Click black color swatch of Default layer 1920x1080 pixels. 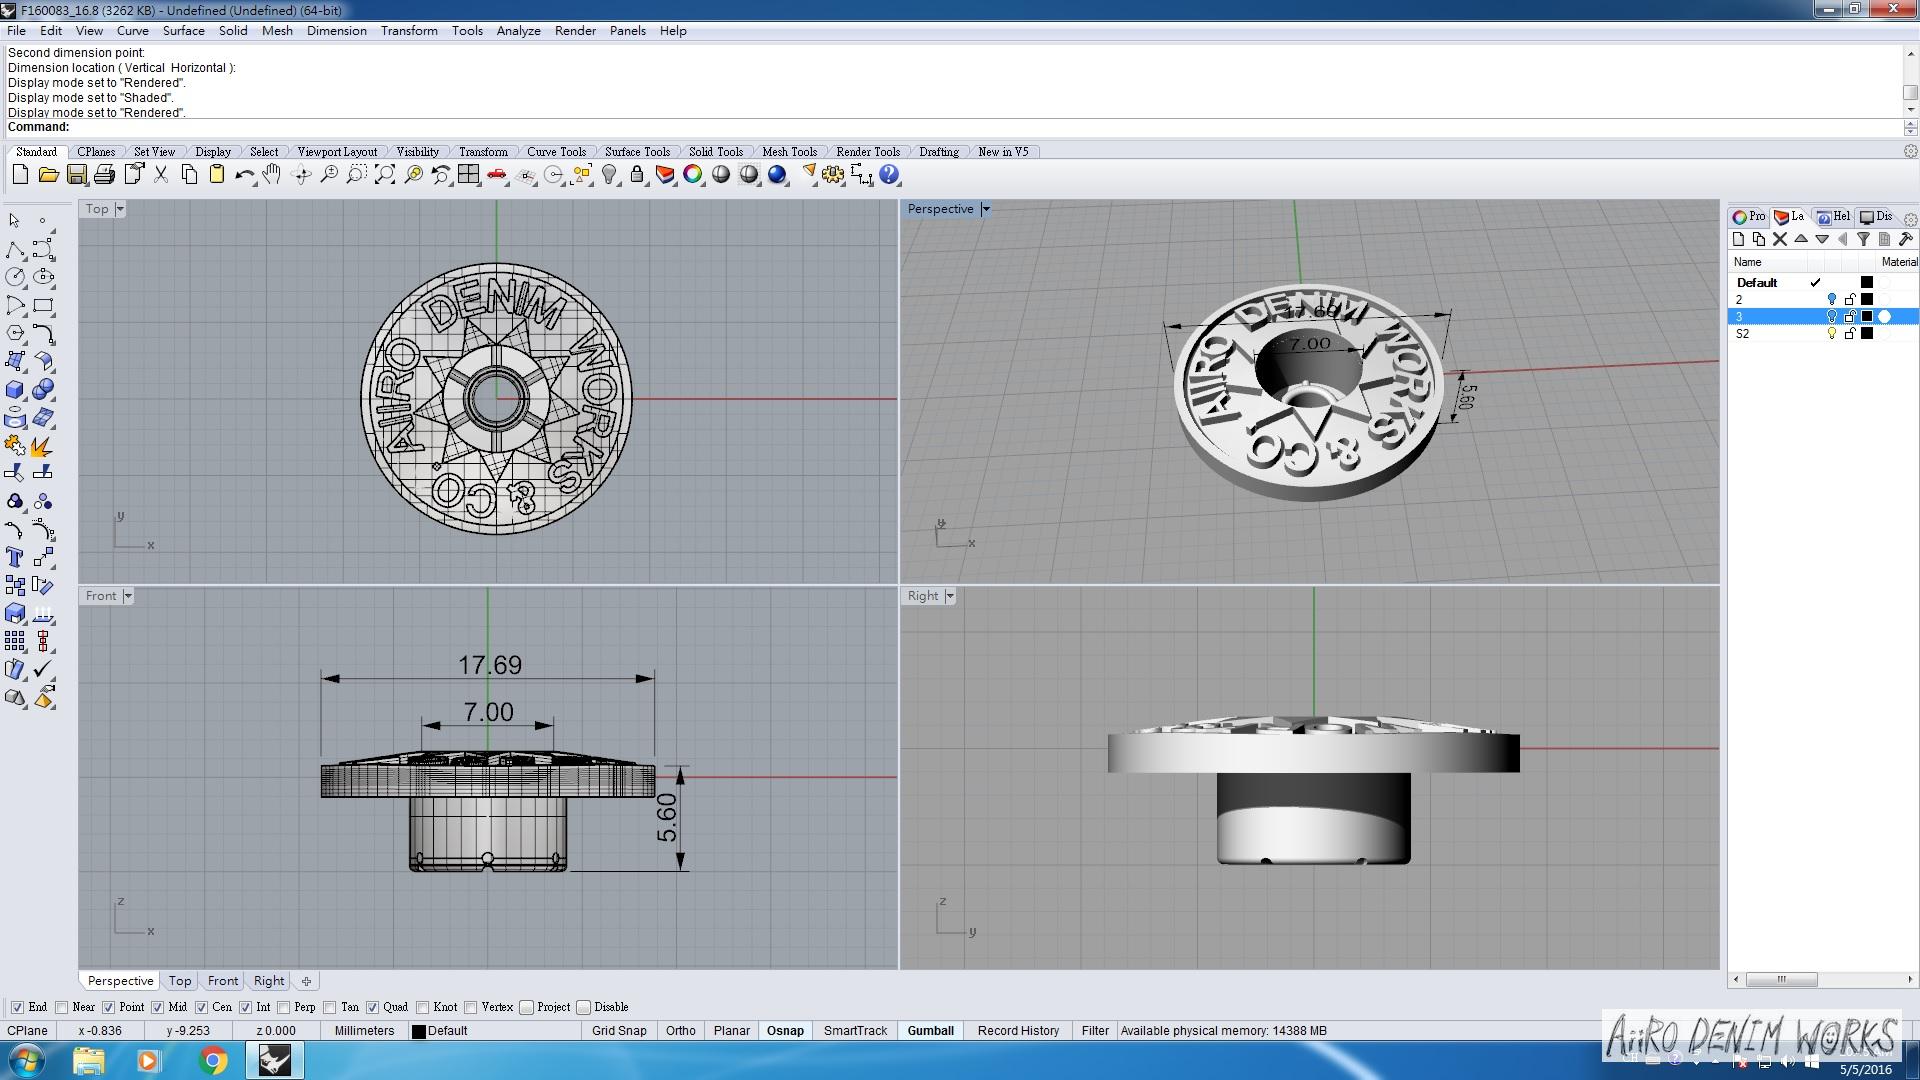(x=1867, y=283)
